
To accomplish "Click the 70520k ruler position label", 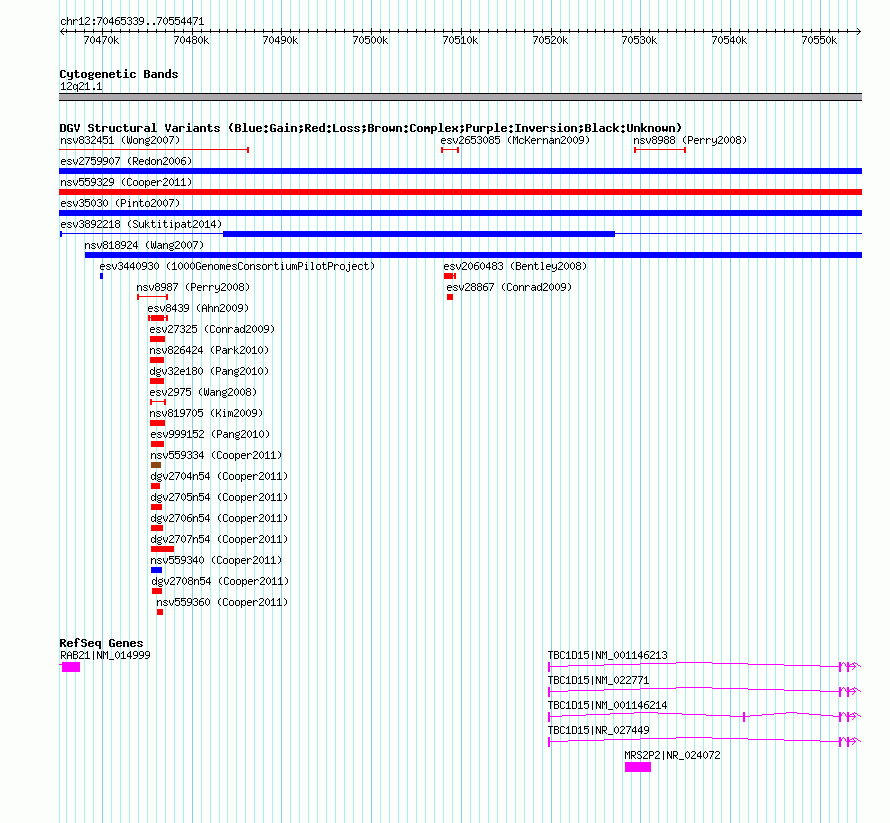I will click(x=550, y=40).
